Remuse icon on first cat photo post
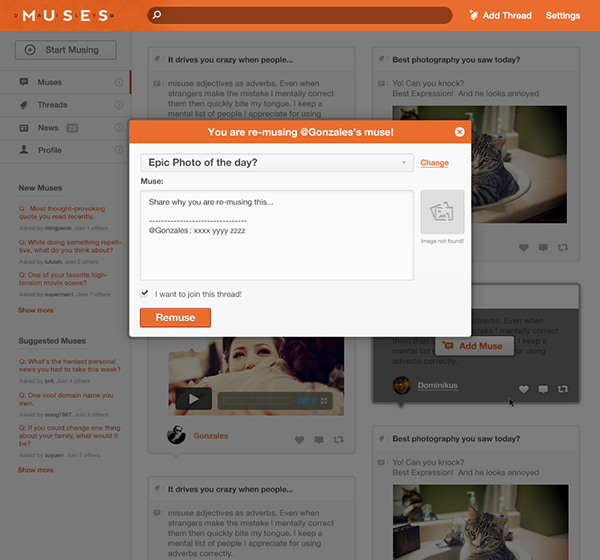This screenshot has width=600, height=560. coord(562,248)
